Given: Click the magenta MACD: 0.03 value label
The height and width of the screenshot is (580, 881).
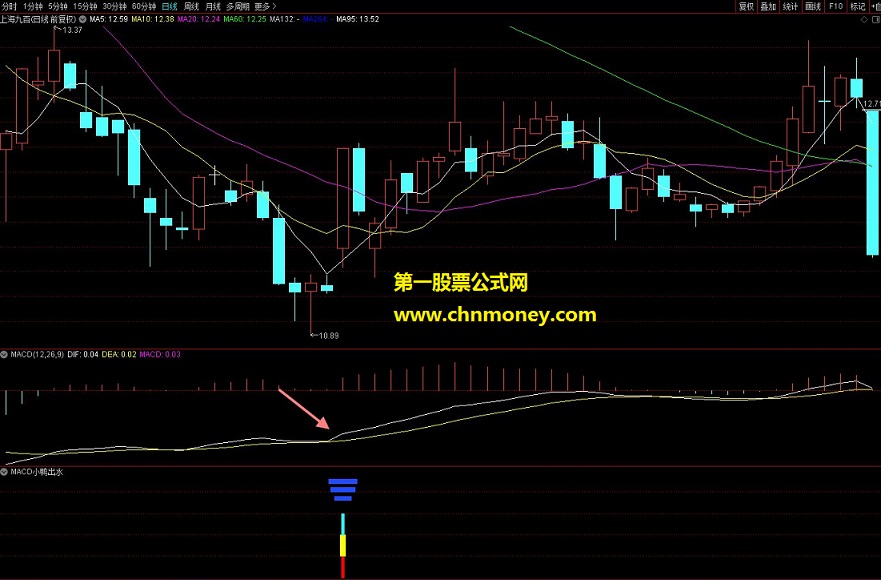Looking at the screenshot, I should pyautogui.click(x=160, y=355).
